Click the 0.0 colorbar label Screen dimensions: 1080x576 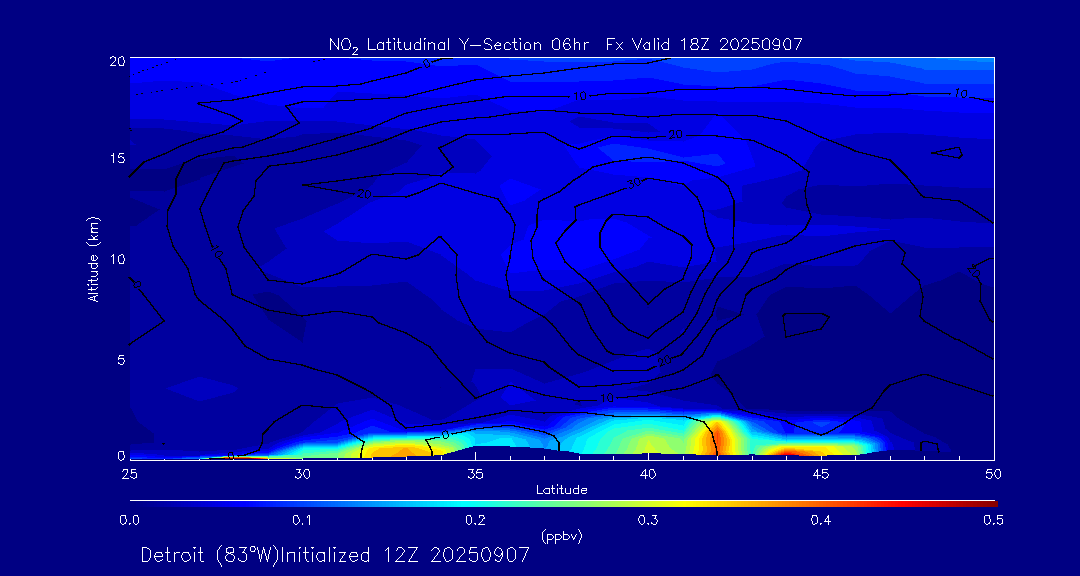tap(129, 520)
